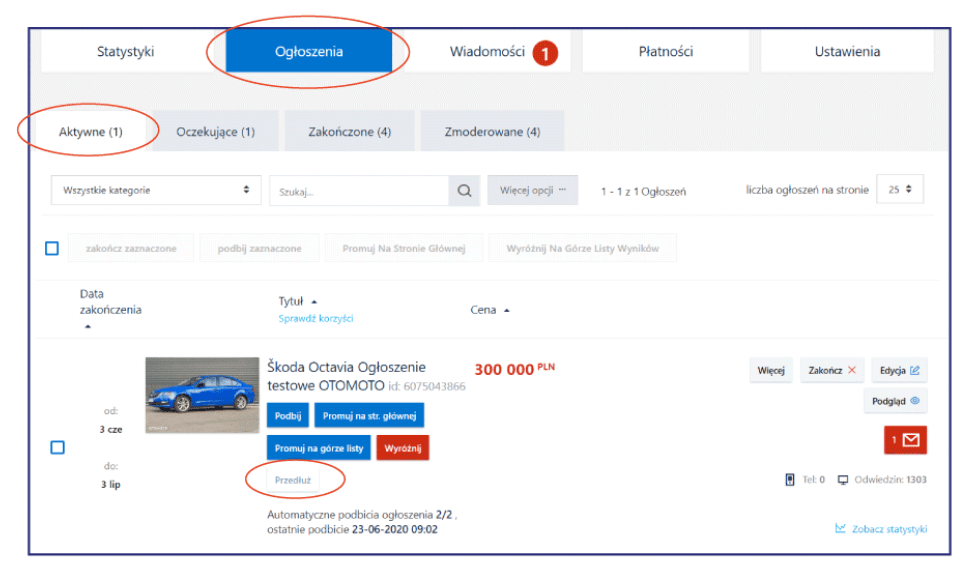Tick the select-all ads checkbox

click(x=52, y=249)
